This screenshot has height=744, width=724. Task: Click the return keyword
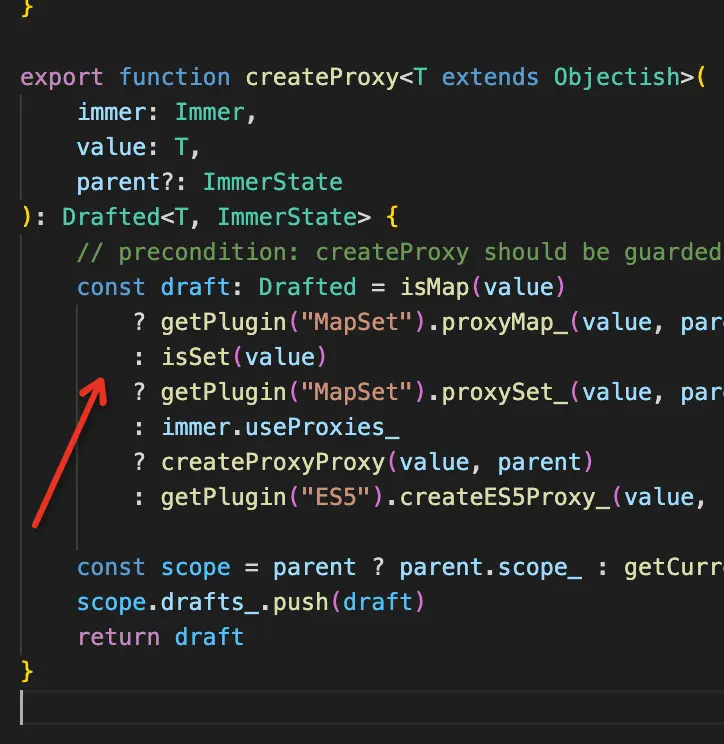click(119, 637)
